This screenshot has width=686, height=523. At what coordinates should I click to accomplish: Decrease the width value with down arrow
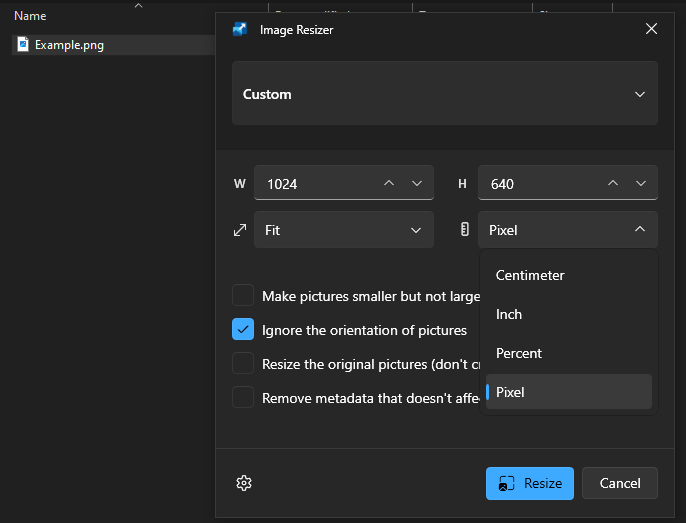(417, 183)
